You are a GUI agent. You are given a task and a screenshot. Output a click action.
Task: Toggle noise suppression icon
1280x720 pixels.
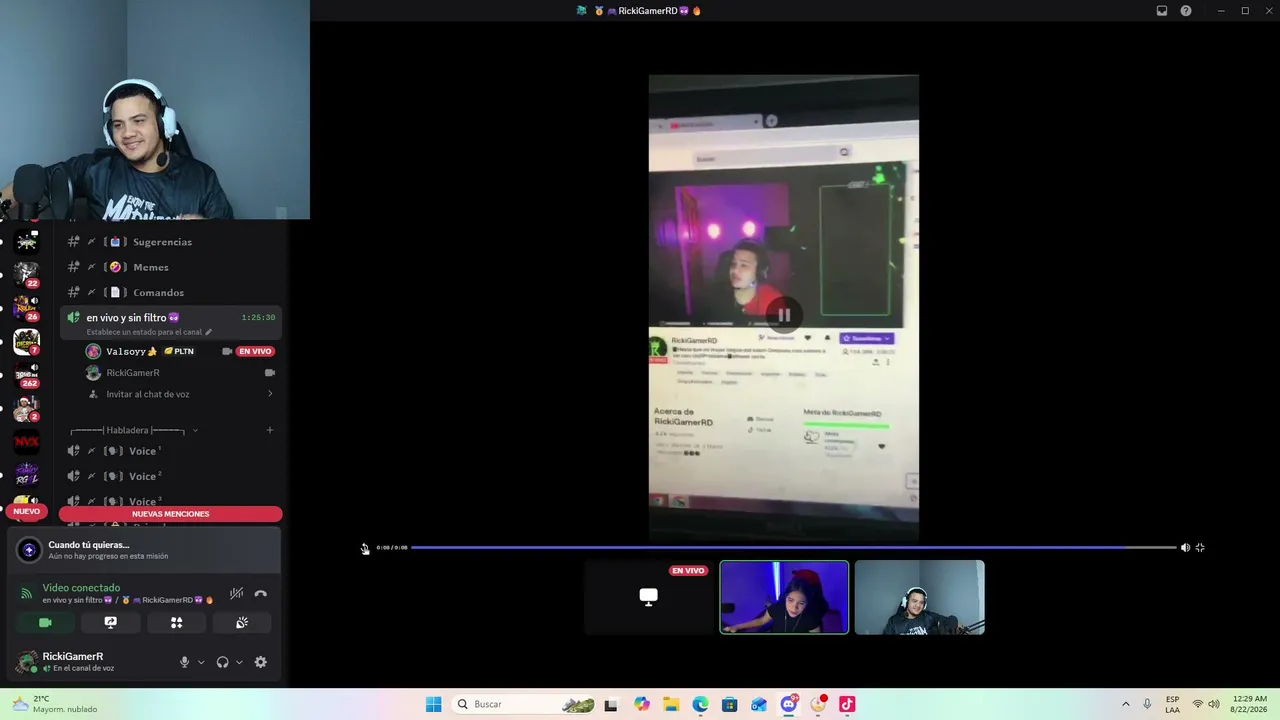coord(237,593)
